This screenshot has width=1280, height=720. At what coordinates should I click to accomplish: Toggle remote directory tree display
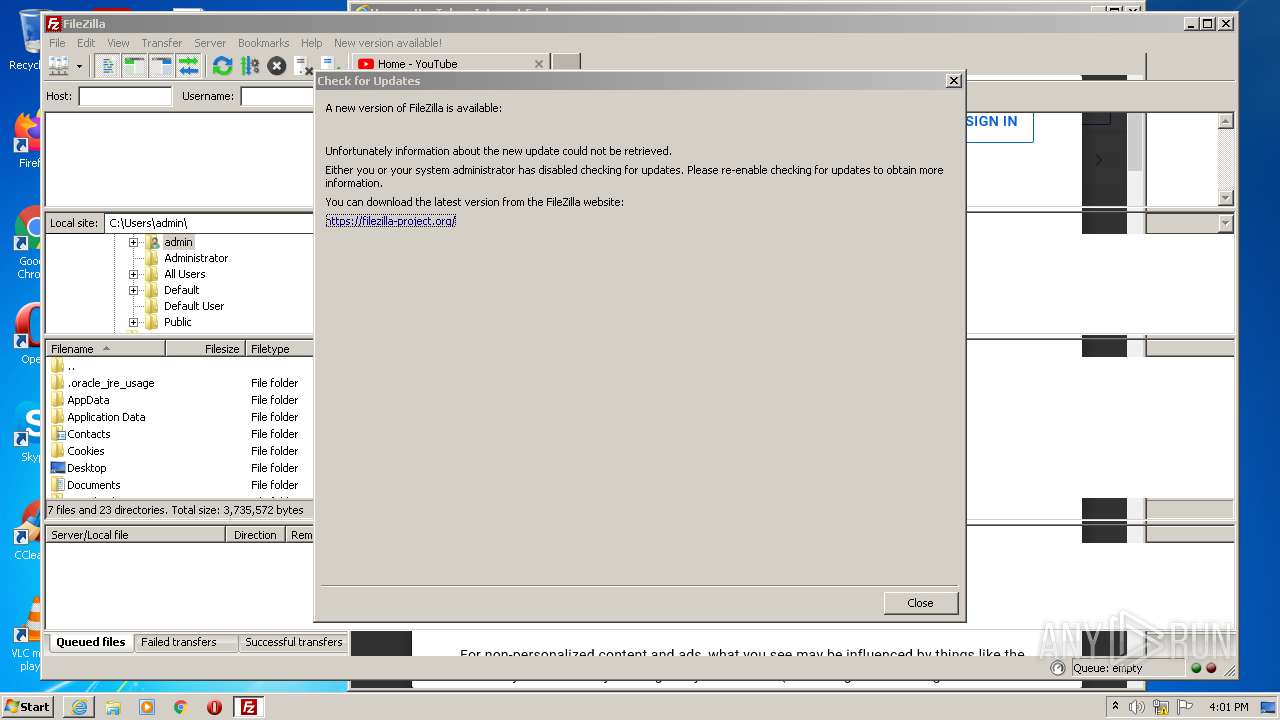[x=162, y=66]
